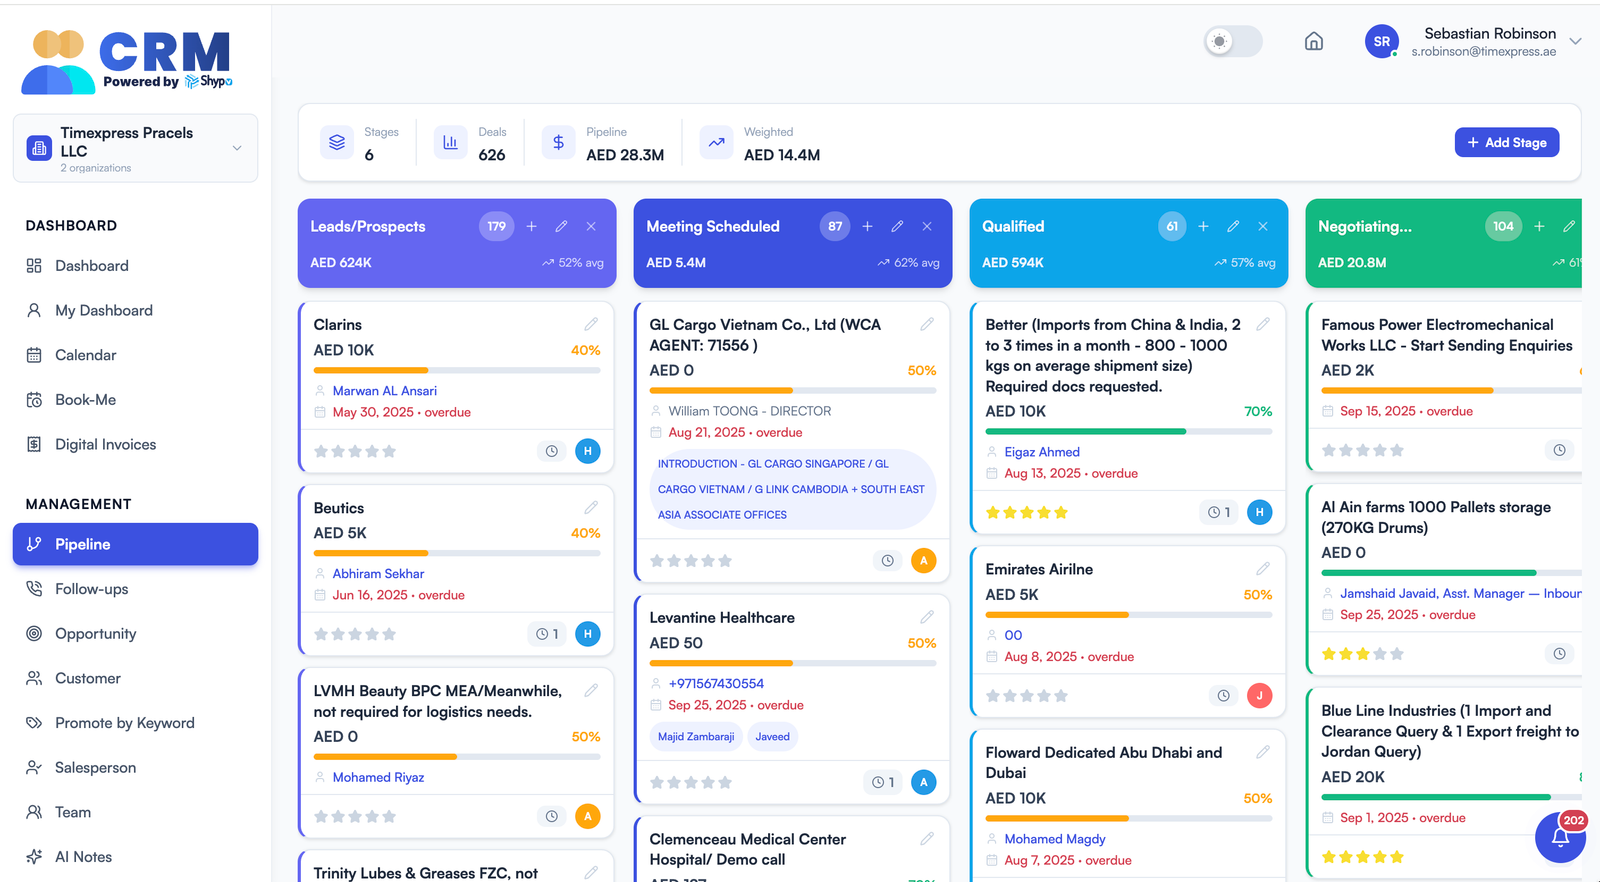The height and width of the screenshot is (882, 1600).
Task: Click star rating on Emirates Airilne card
Action: (1027, 696)
